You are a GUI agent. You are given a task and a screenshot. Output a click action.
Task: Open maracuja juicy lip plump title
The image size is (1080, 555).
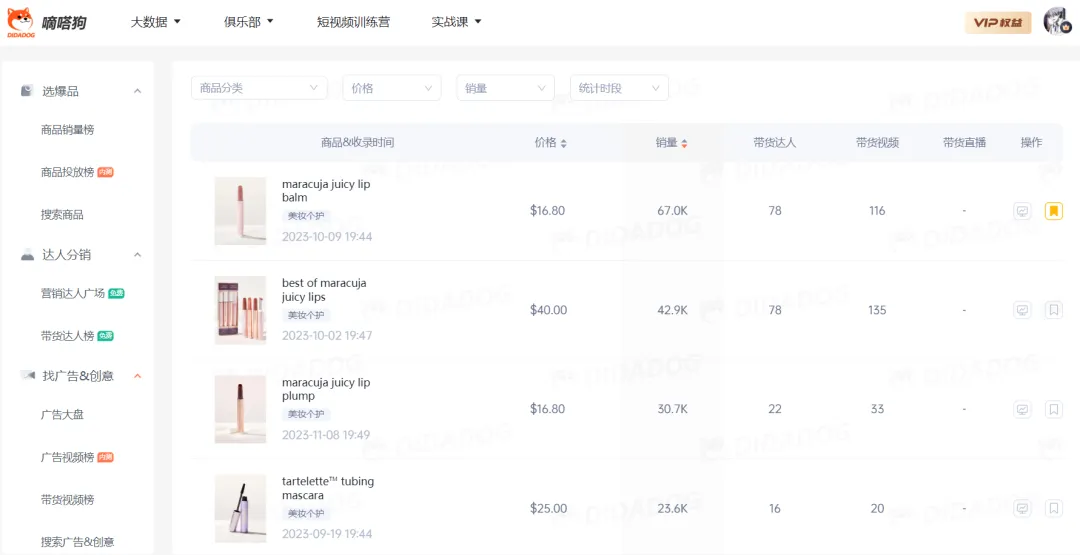pyautogui.click(x=326, y=389)
